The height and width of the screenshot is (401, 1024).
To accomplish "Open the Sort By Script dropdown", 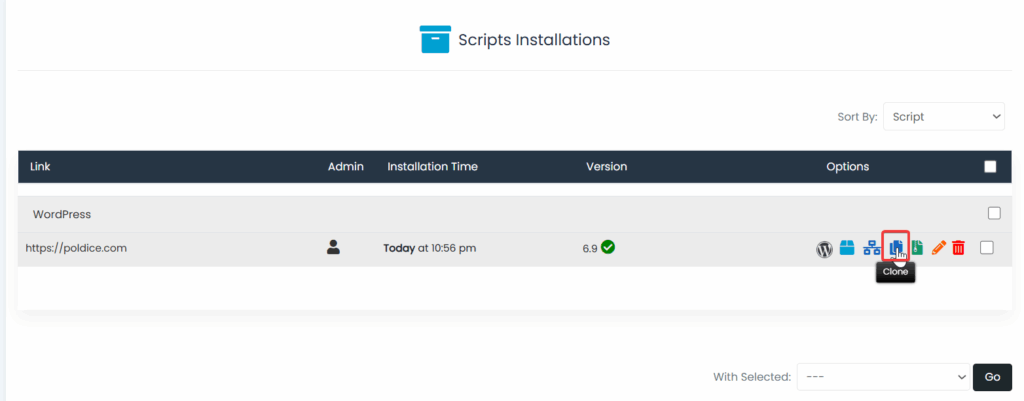I will click(x=943, y=117).
